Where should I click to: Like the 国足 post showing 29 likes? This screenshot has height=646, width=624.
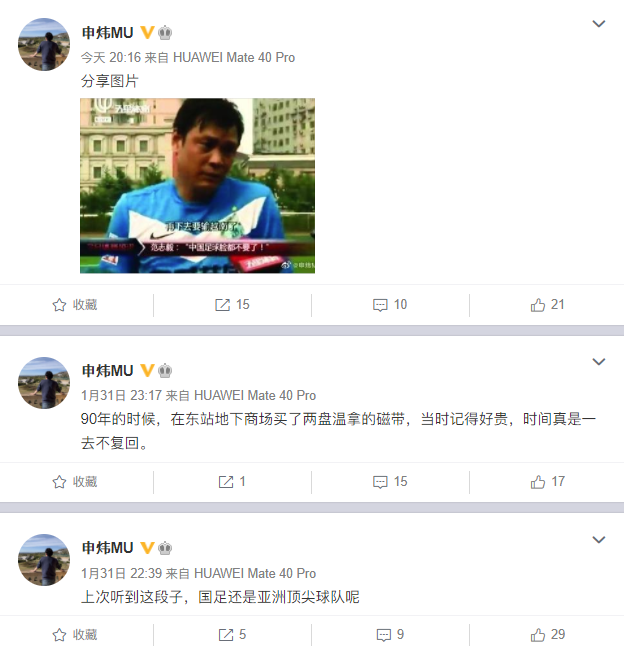pos(547,634)
